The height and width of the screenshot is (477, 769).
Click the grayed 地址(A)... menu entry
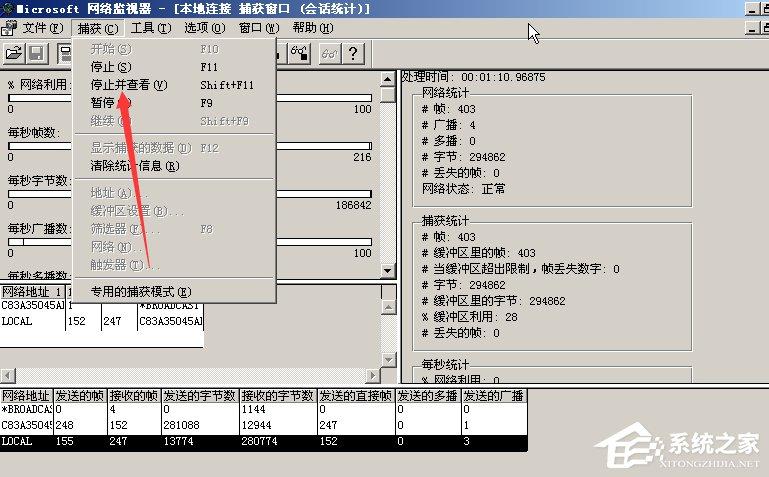tap(174, 193)
